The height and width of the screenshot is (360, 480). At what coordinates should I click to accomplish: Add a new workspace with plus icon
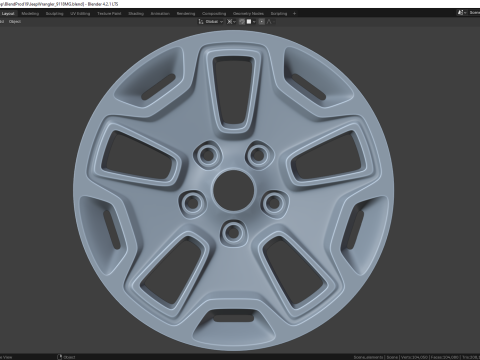pos(294,14)
